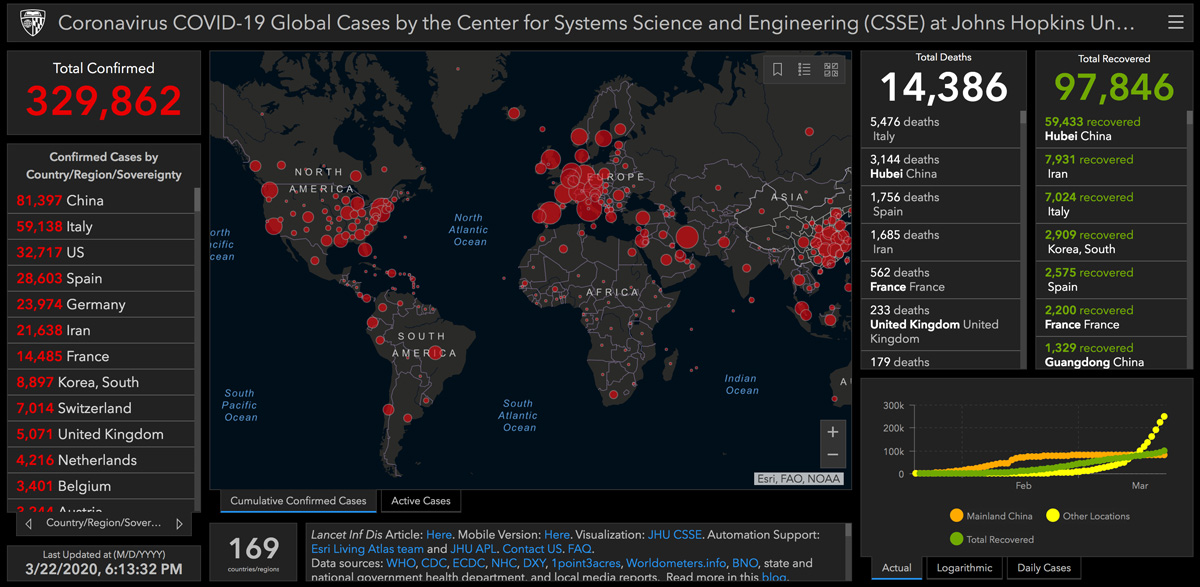The image size is (1200, 587).
Task: Click the confirmed cases list scrollbar
Action: coord(197,300)
